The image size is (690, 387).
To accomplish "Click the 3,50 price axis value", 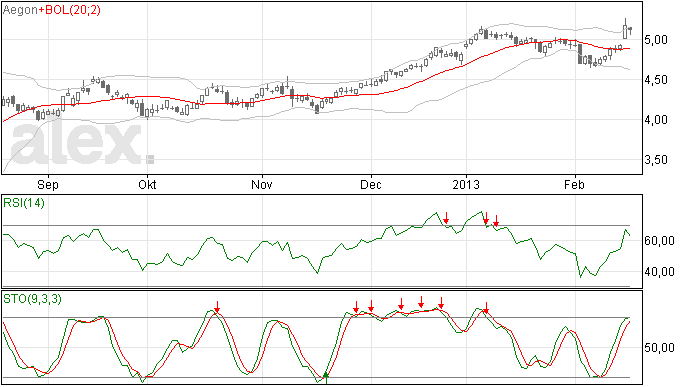I will pyautogui.click(x=656, y=160).
